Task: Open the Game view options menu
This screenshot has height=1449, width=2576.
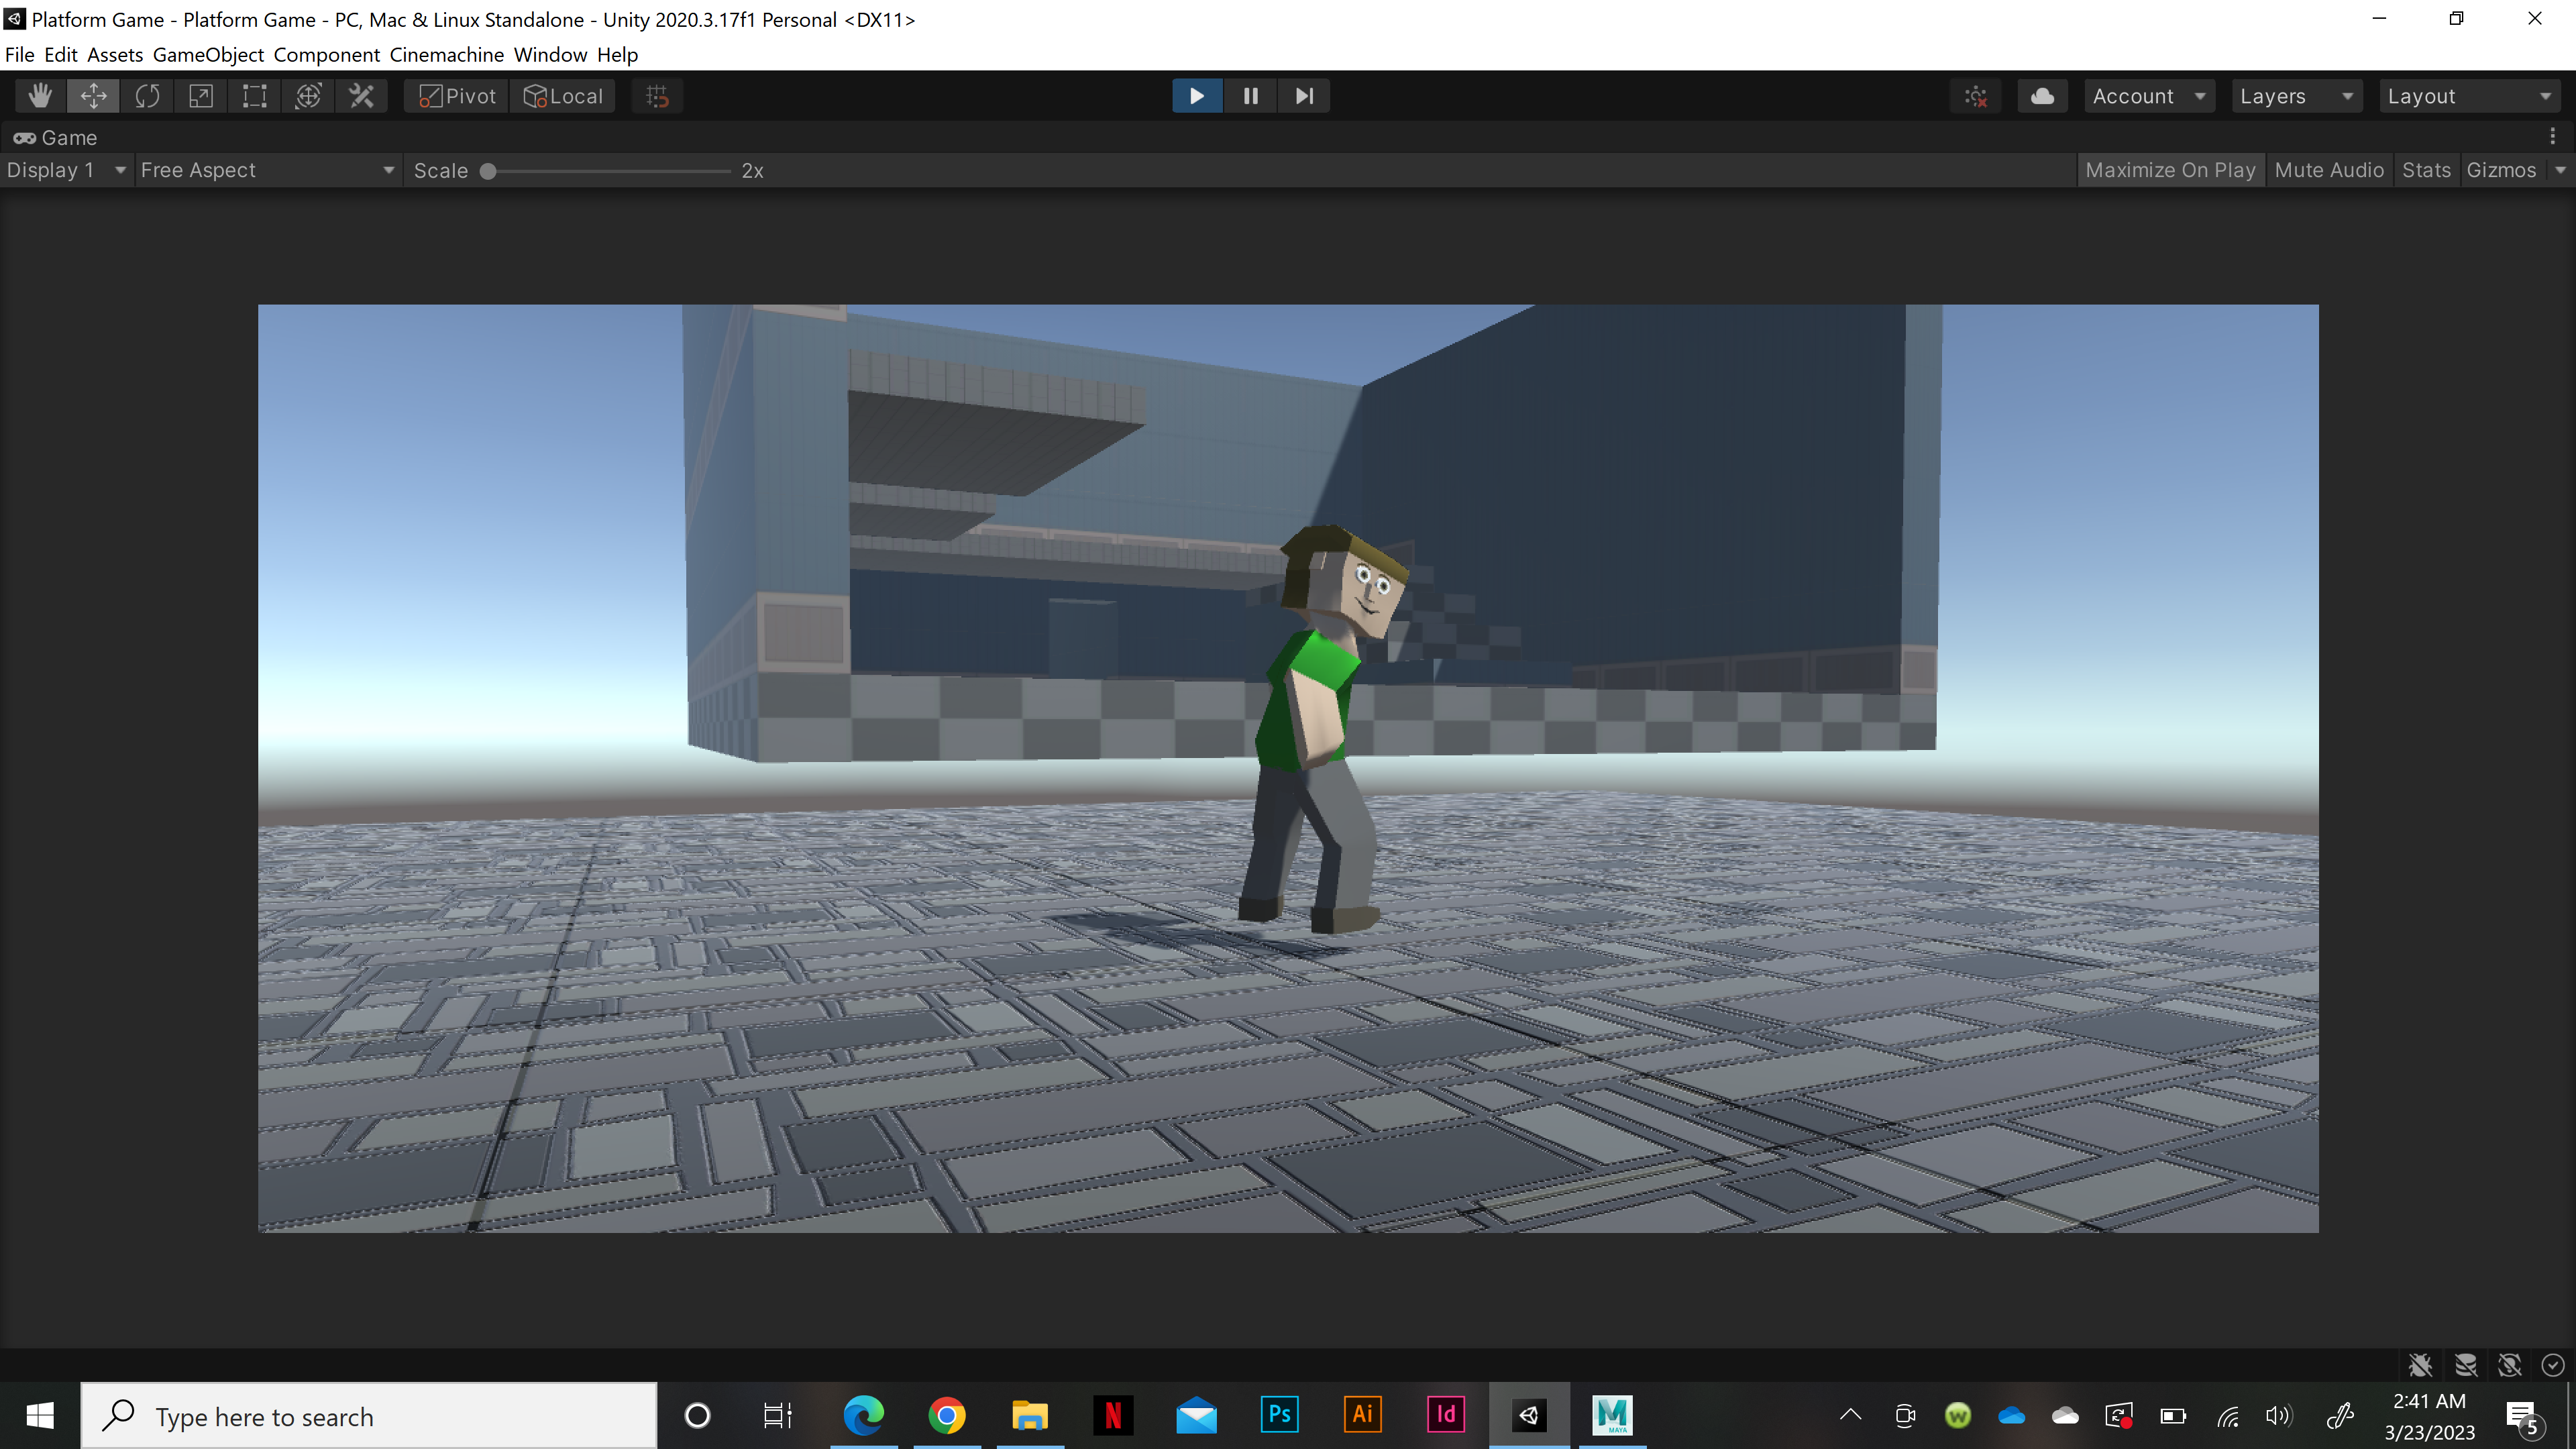Action: click(2553, 136)
